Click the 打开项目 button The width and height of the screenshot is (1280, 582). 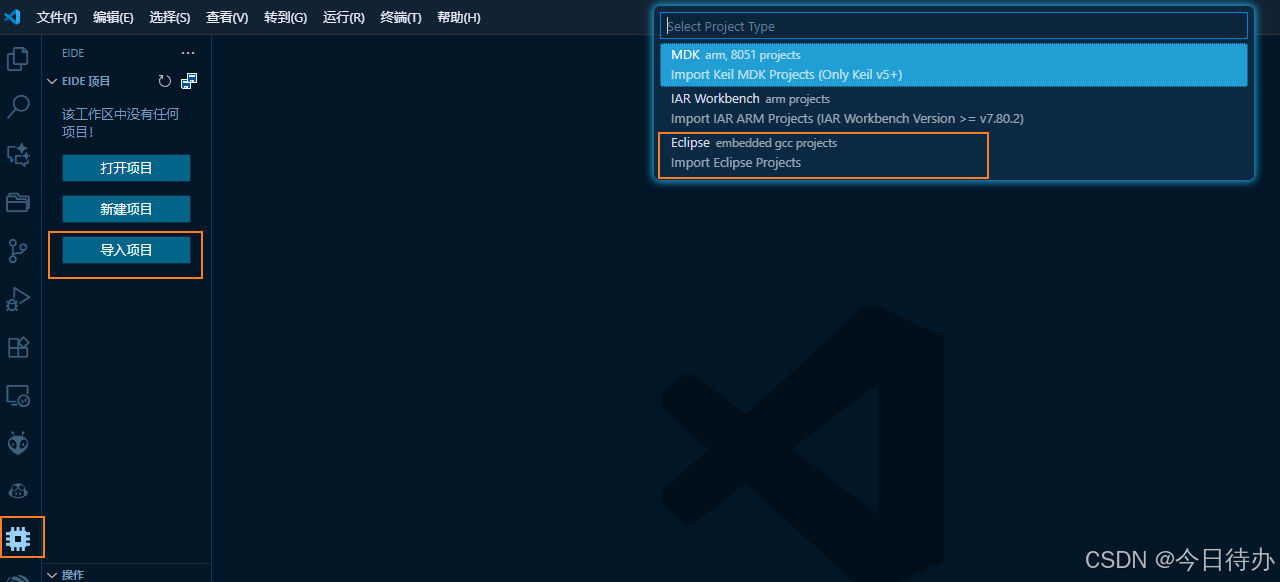tap(126, 168)
